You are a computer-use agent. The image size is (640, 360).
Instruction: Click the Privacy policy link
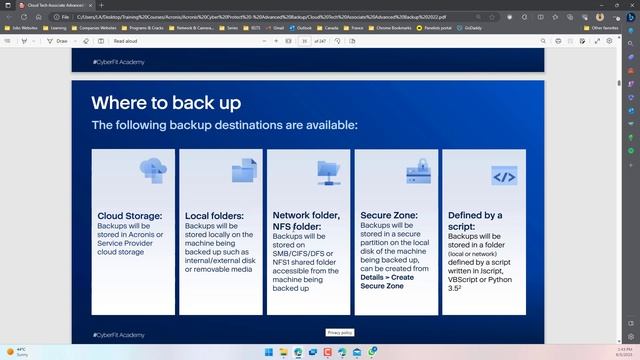point(340,333)
